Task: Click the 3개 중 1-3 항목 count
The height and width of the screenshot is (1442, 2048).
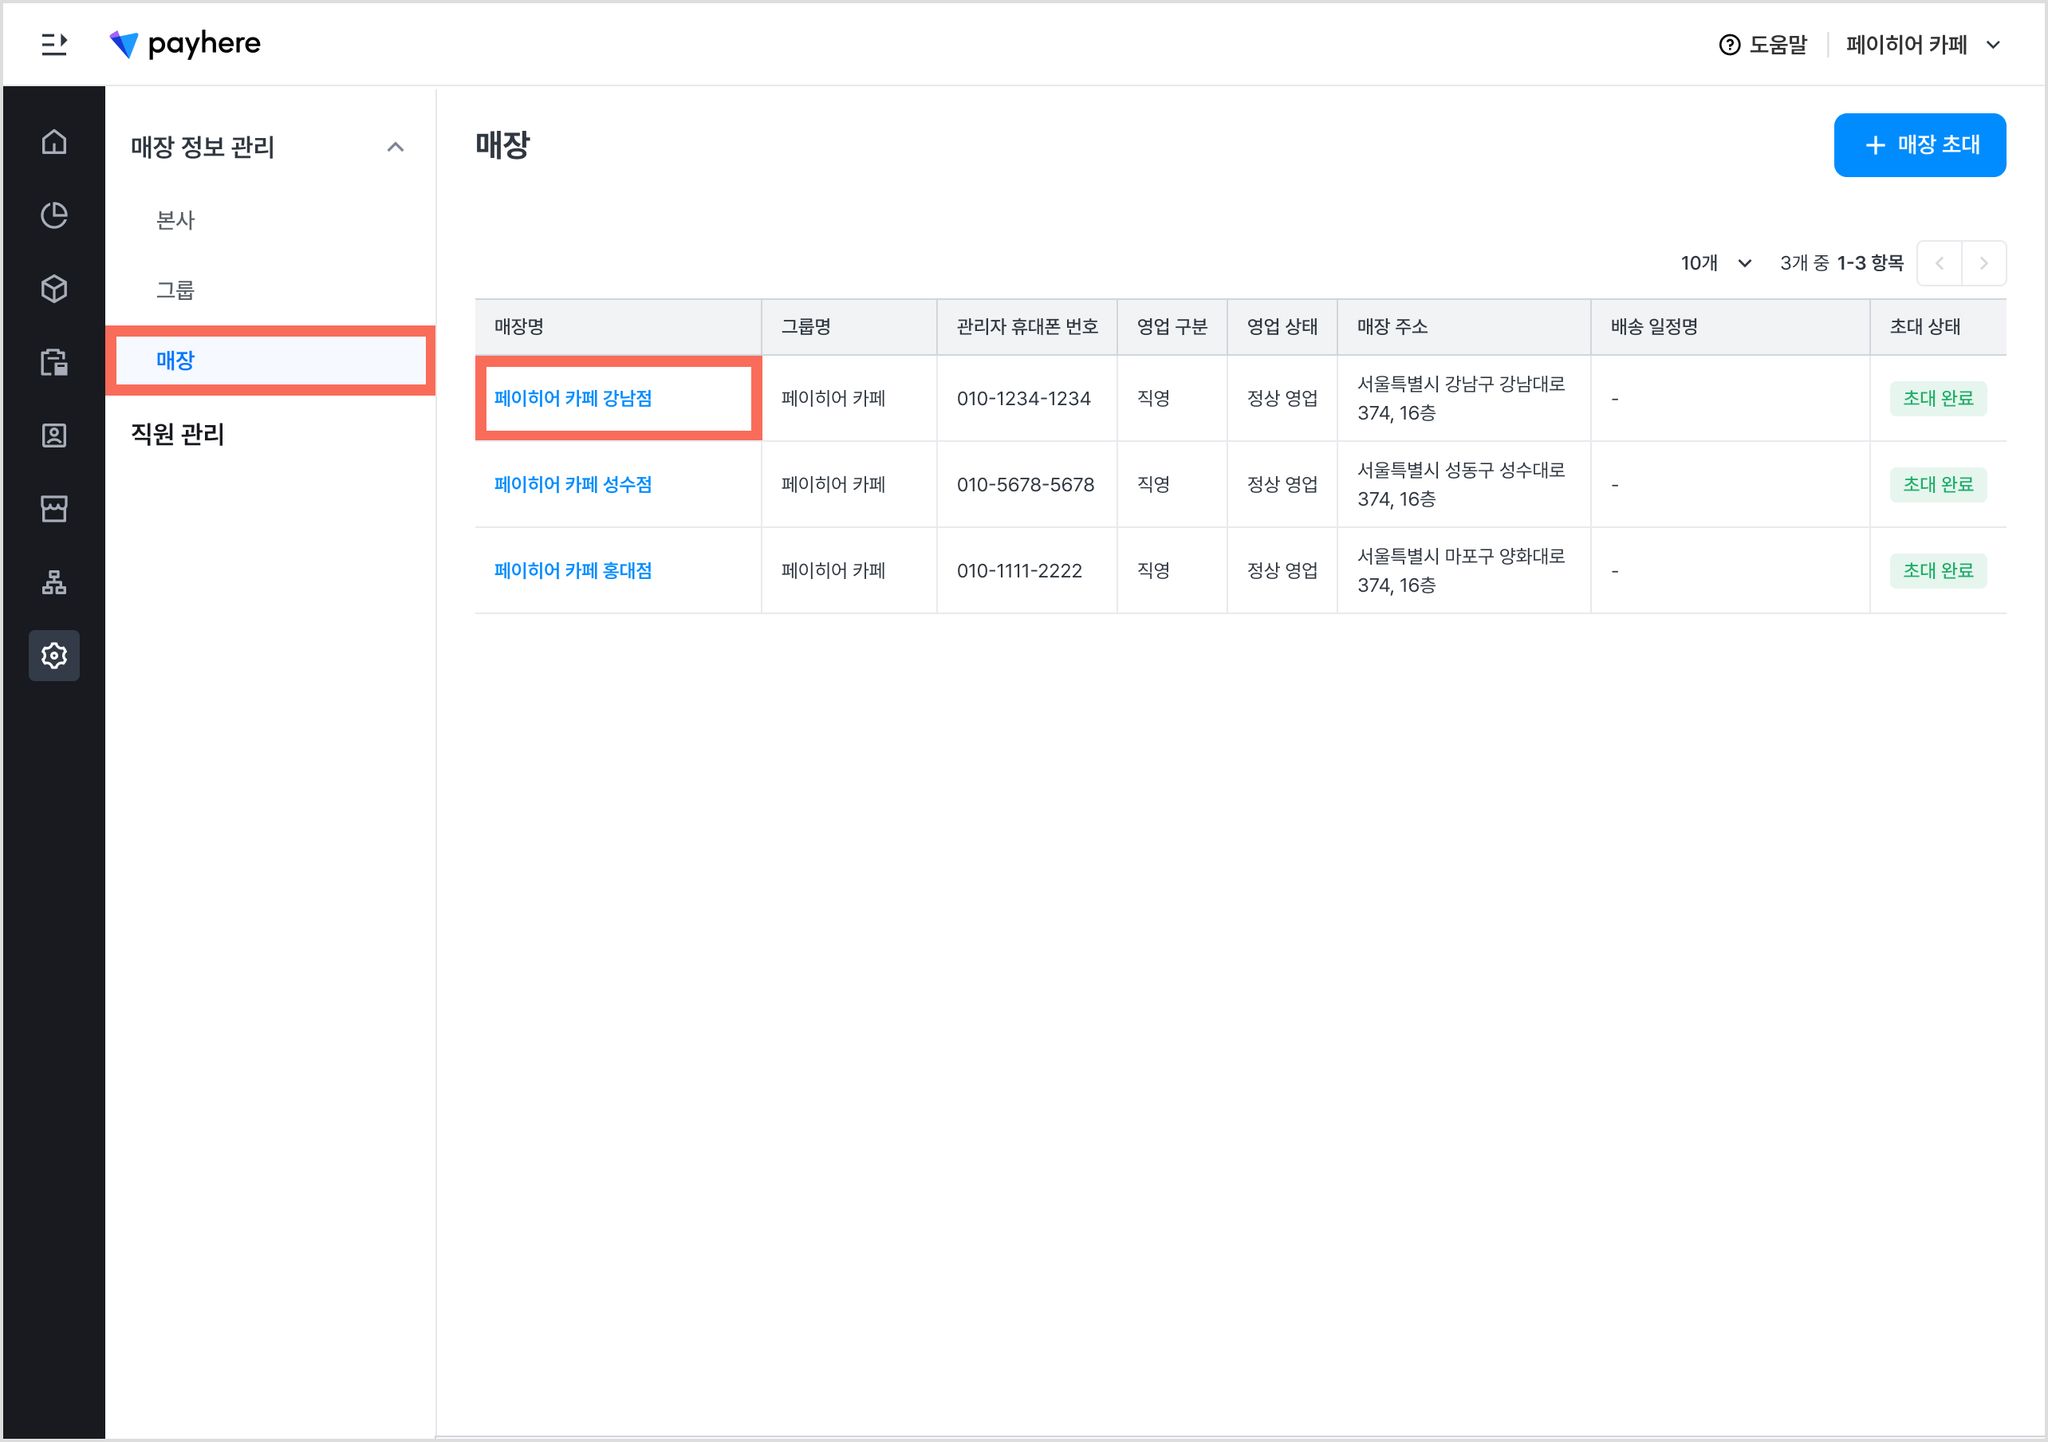Action: coord(1841,263)
